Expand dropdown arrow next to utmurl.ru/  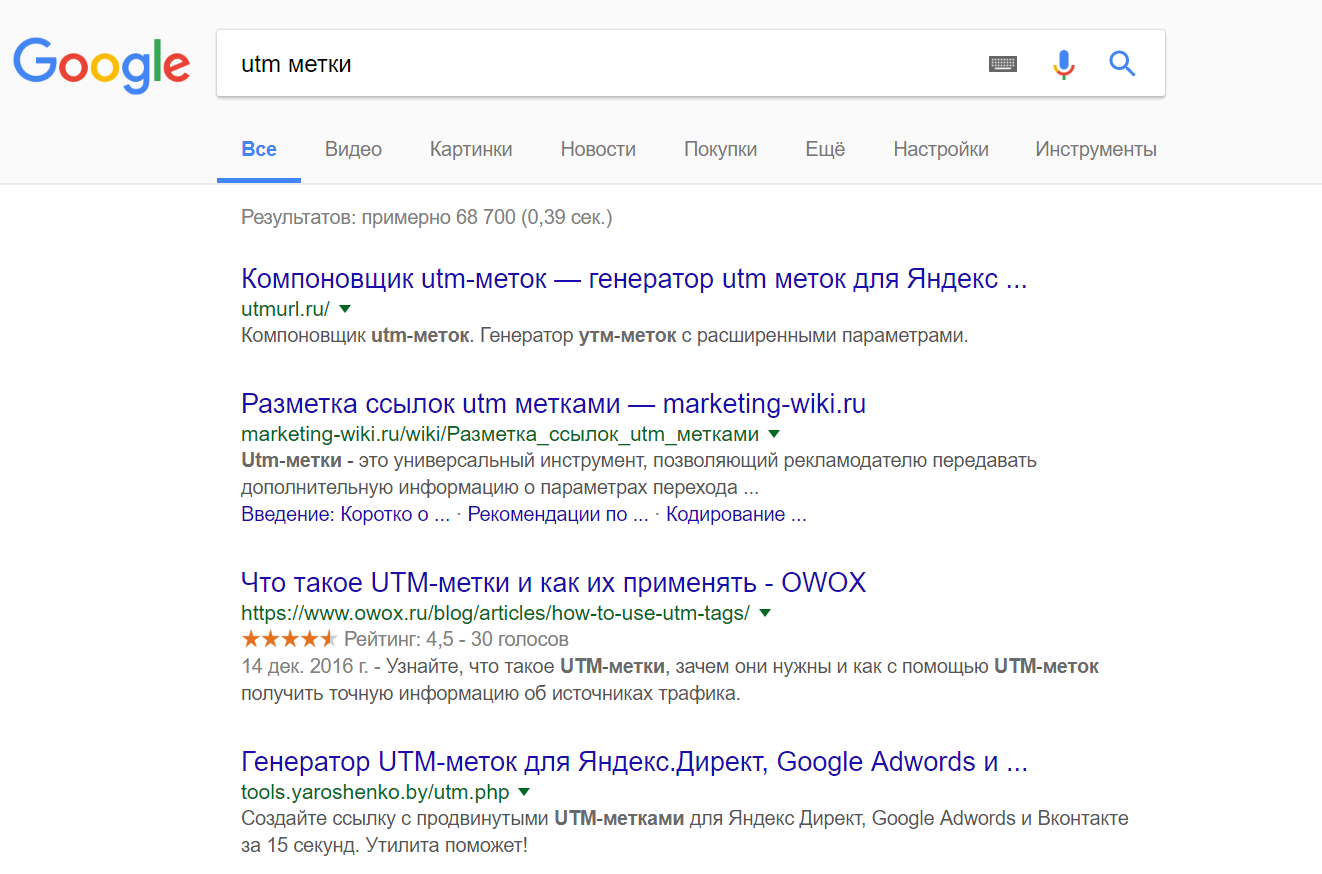[x=345, y=308]
